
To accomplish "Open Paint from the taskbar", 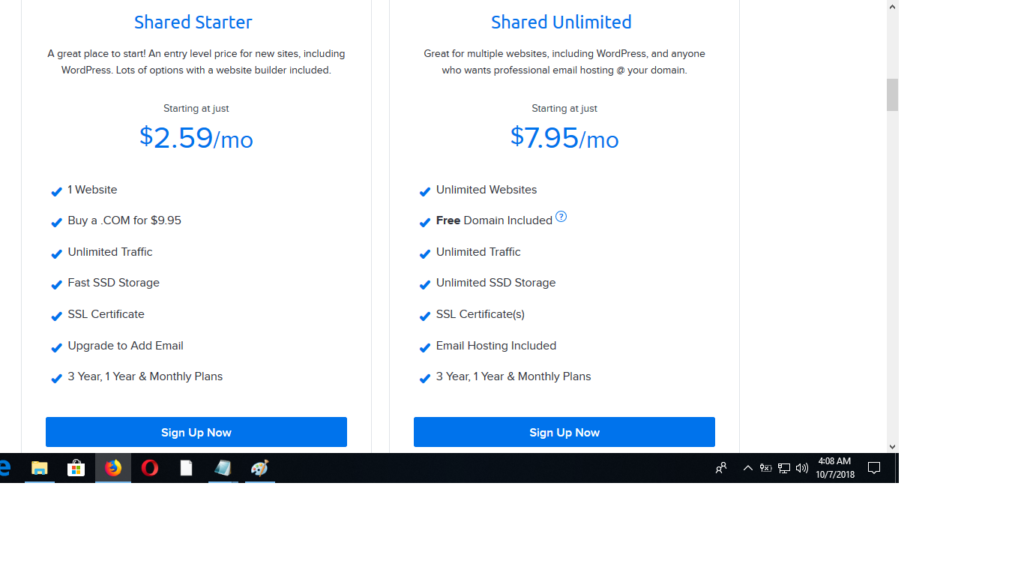I will point(259,468).
